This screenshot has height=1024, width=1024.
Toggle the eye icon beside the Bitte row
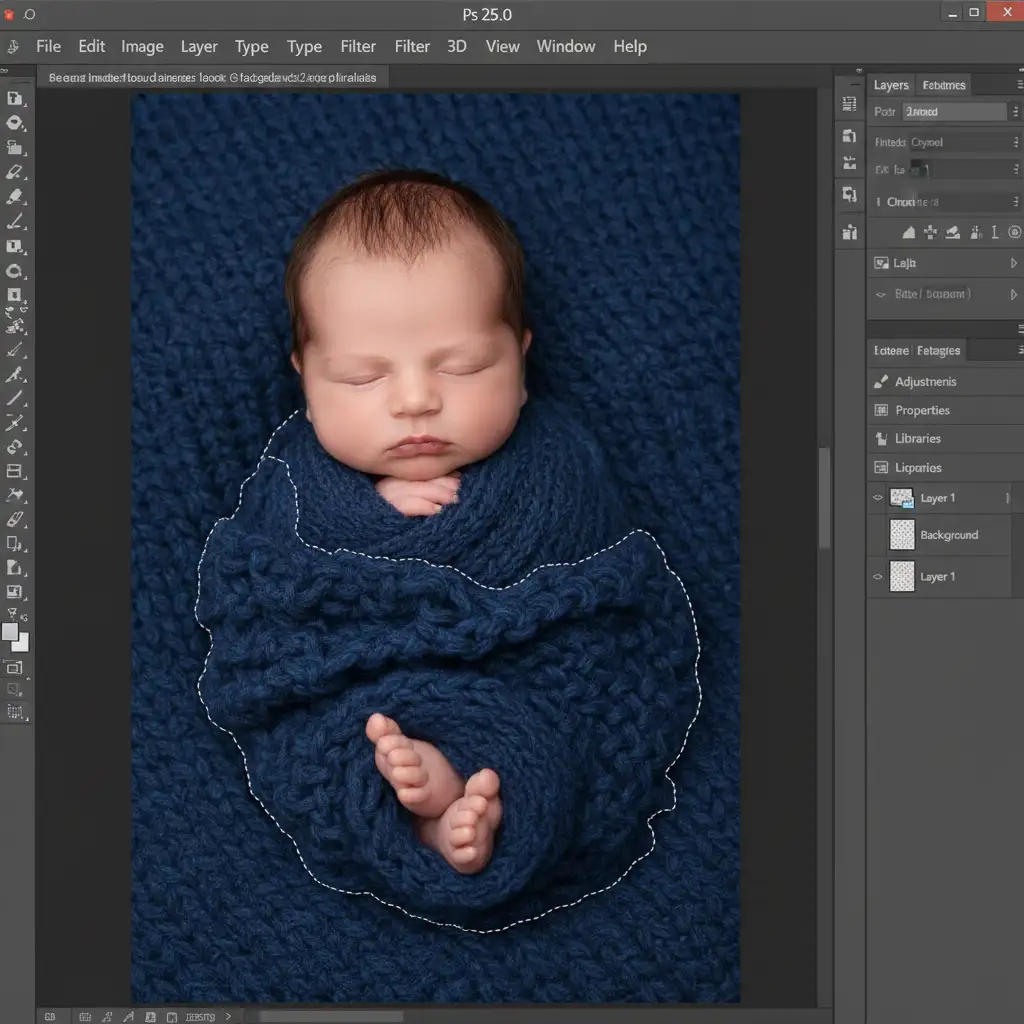pos(880,295)
